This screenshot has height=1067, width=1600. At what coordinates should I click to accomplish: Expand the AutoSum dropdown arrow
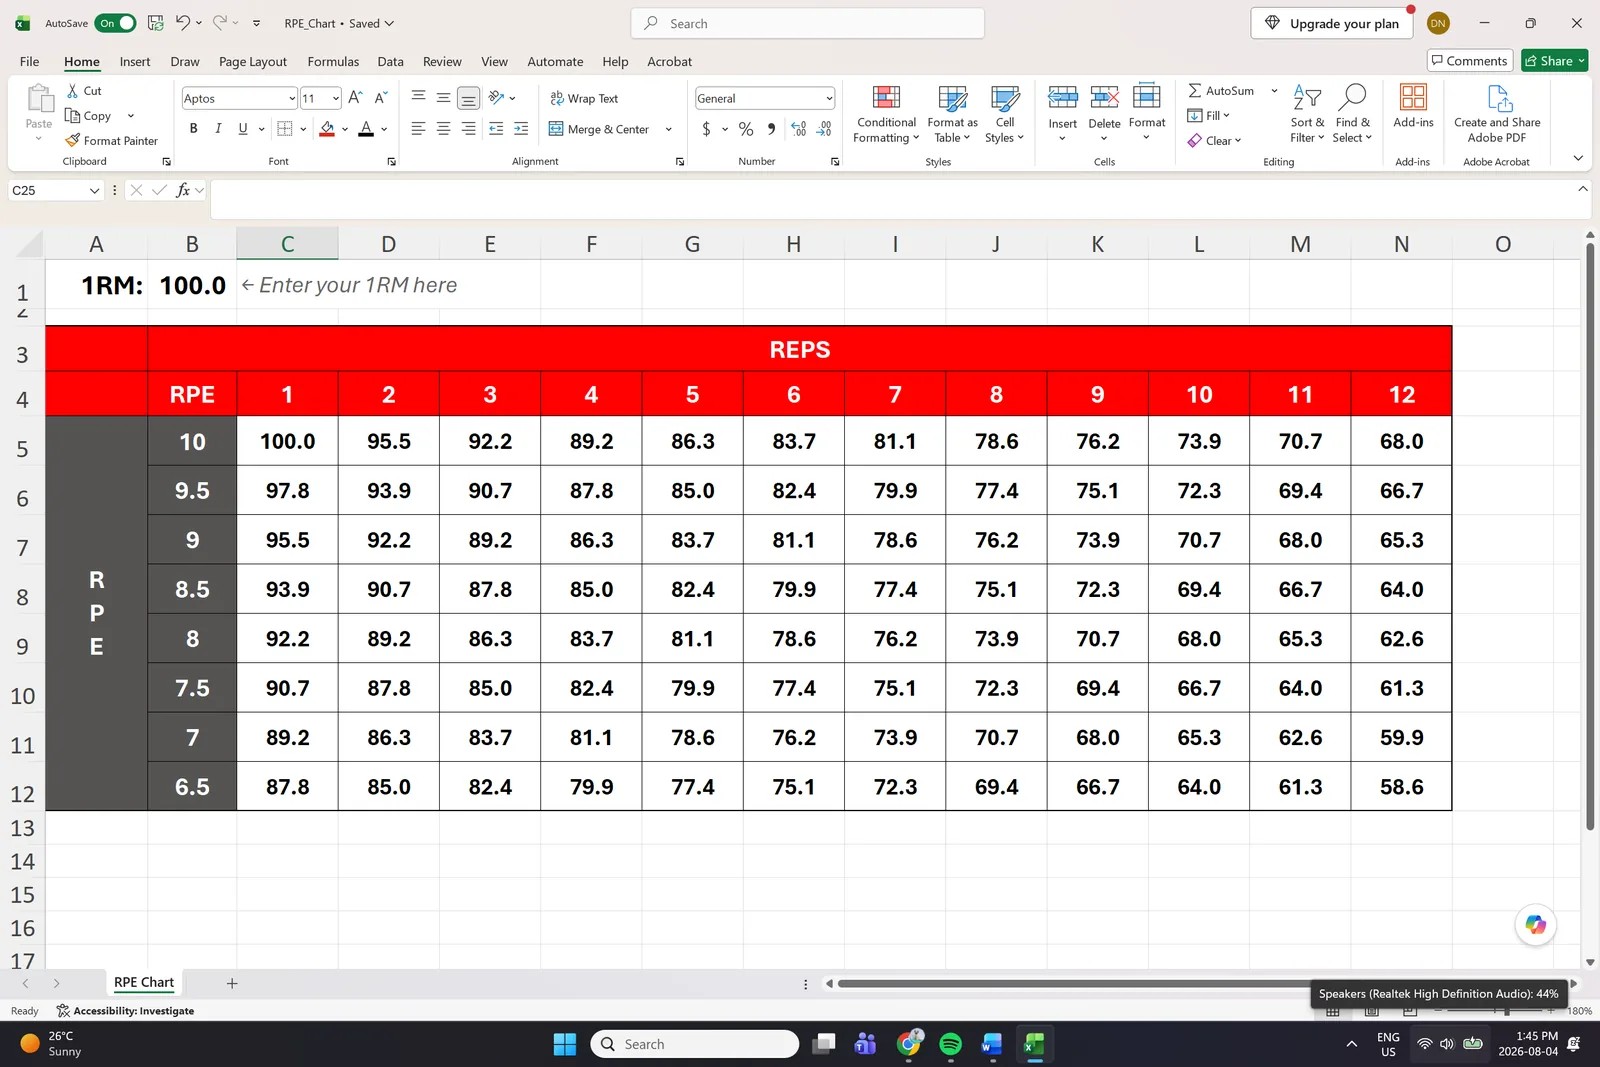coord(1274,90)
